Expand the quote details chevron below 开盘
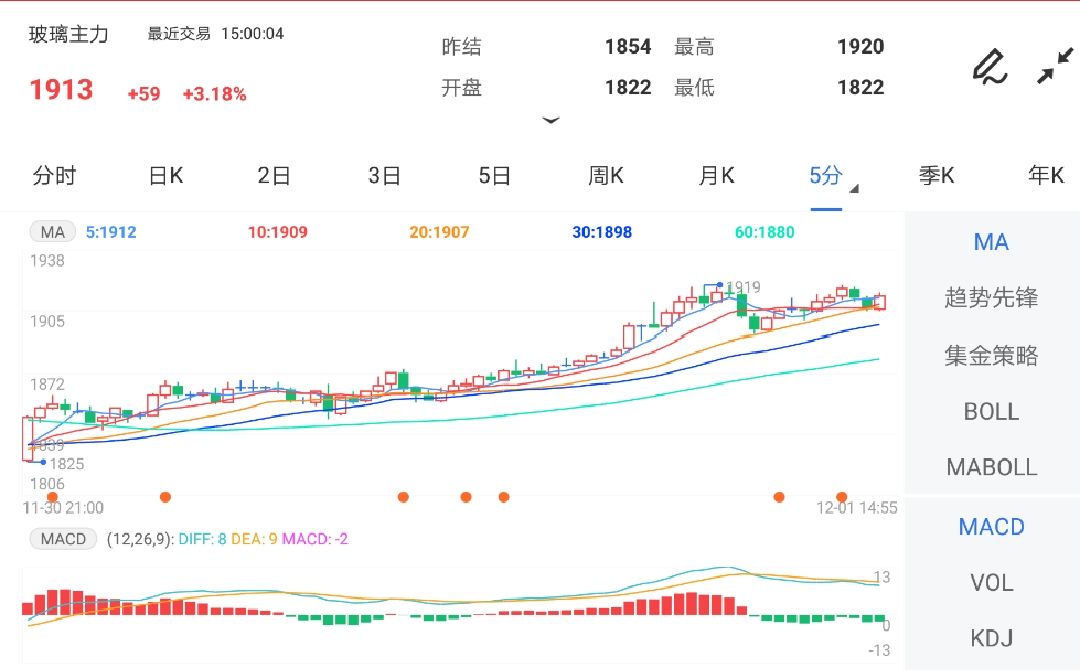This screenshot has height=670, width=1080. tap(551, 120)
